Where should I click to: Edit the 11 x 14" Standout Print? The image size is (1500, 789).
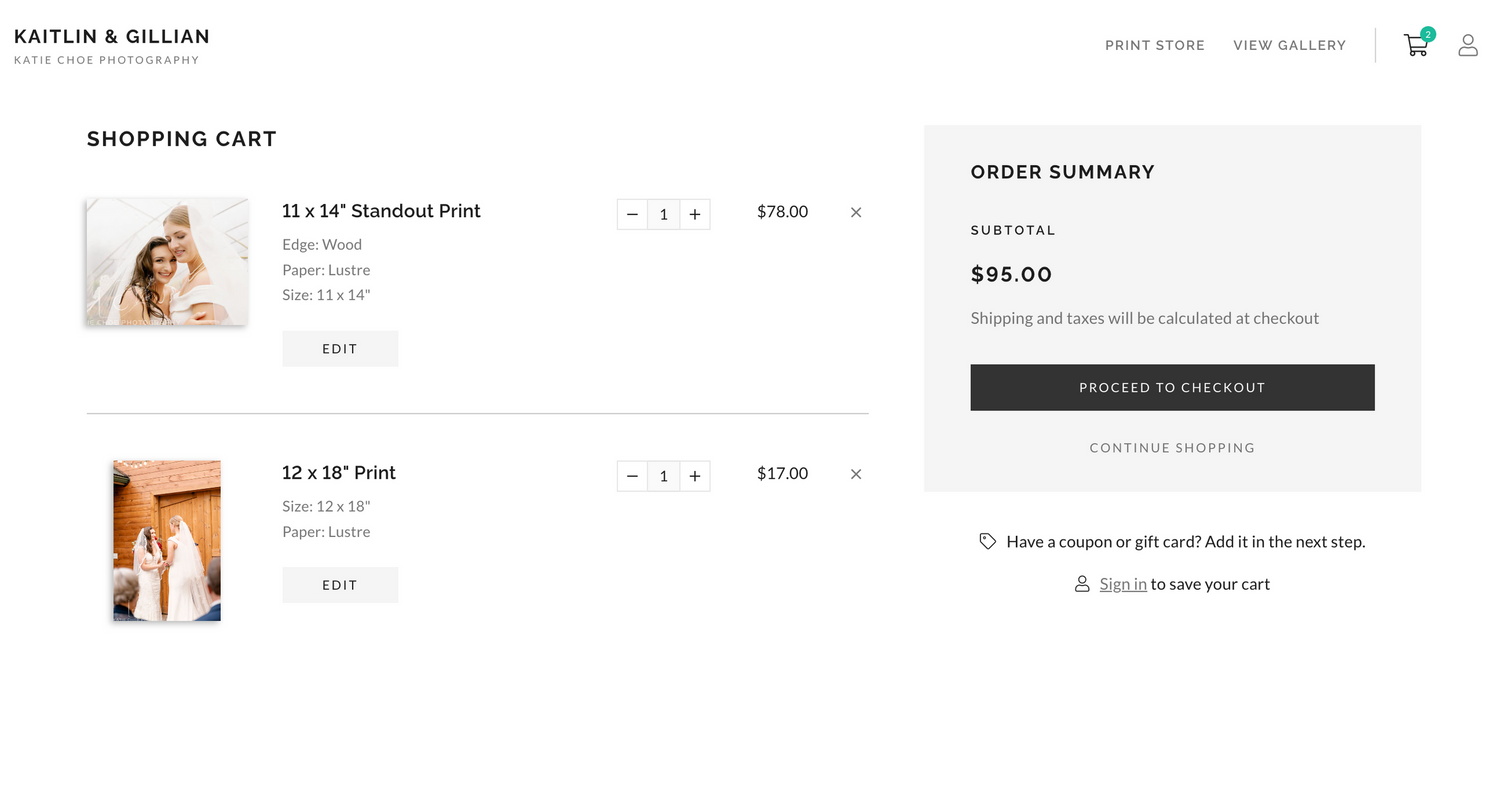(340, 349)
